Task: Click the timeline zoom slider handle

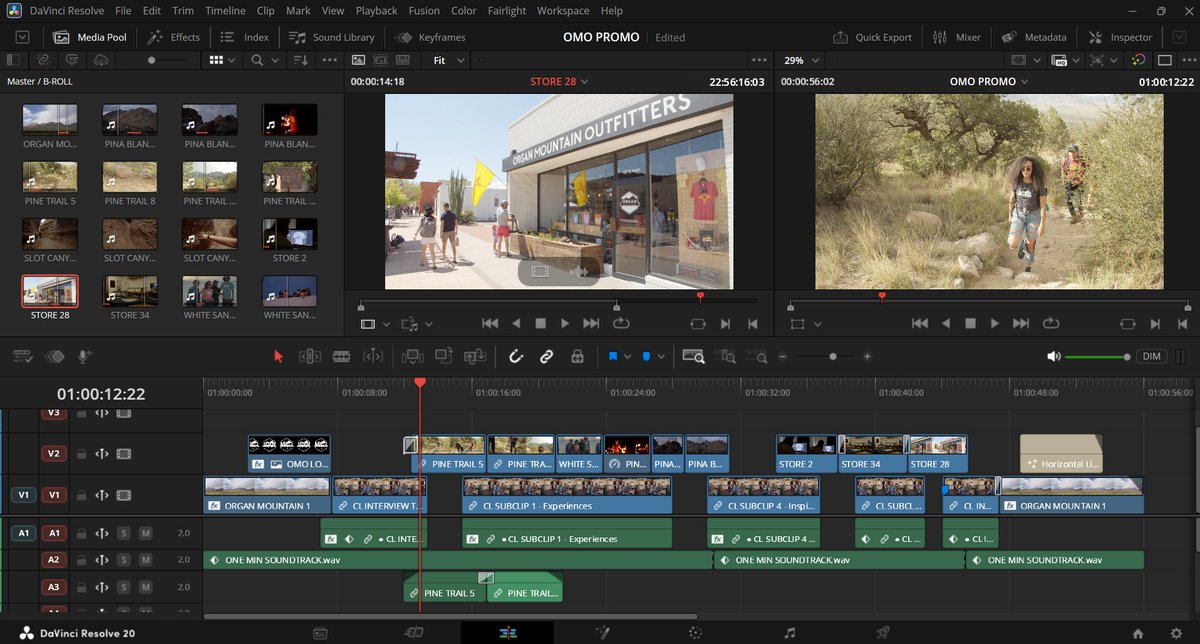Action: click(x=832, y=357)
